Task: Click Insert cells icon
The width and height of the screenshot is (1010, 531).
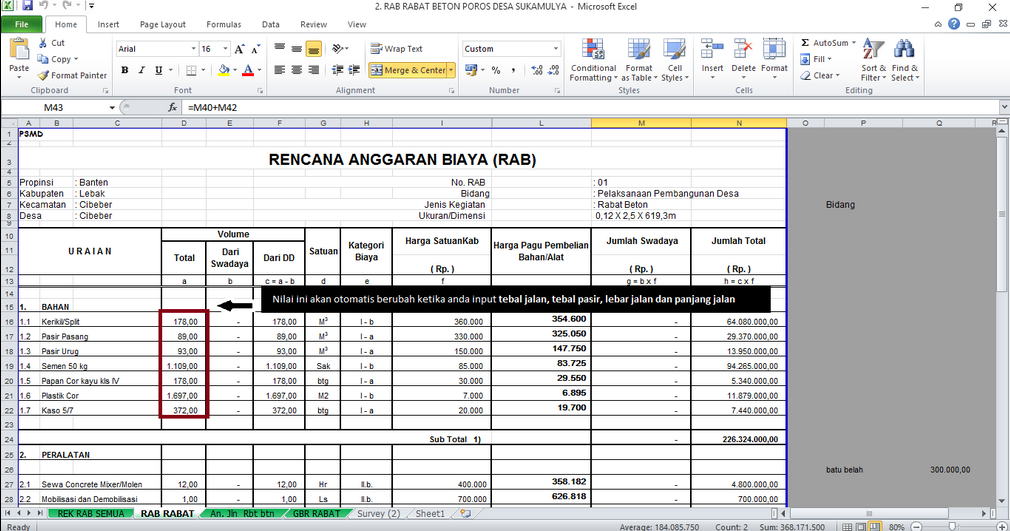Action: pyautogui.click(x=712, y=49)
